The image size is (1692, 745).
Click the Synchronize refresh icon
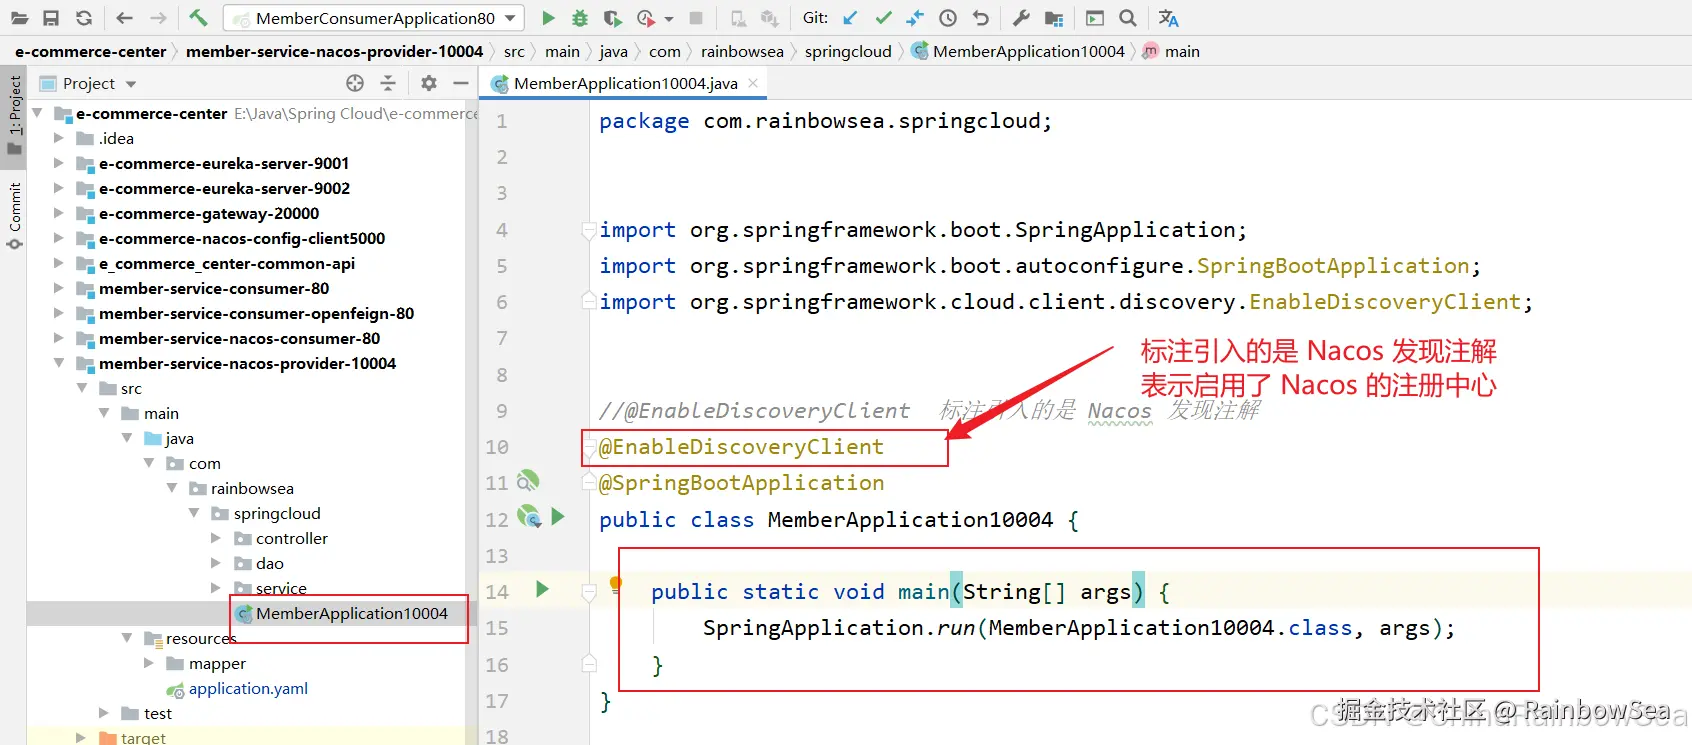(x=84, y=18)
